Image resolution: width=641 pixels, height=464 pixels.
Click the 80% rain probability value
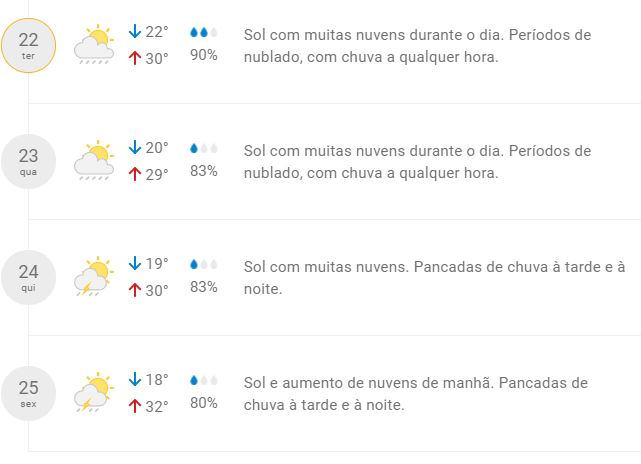tap(204, 403)
